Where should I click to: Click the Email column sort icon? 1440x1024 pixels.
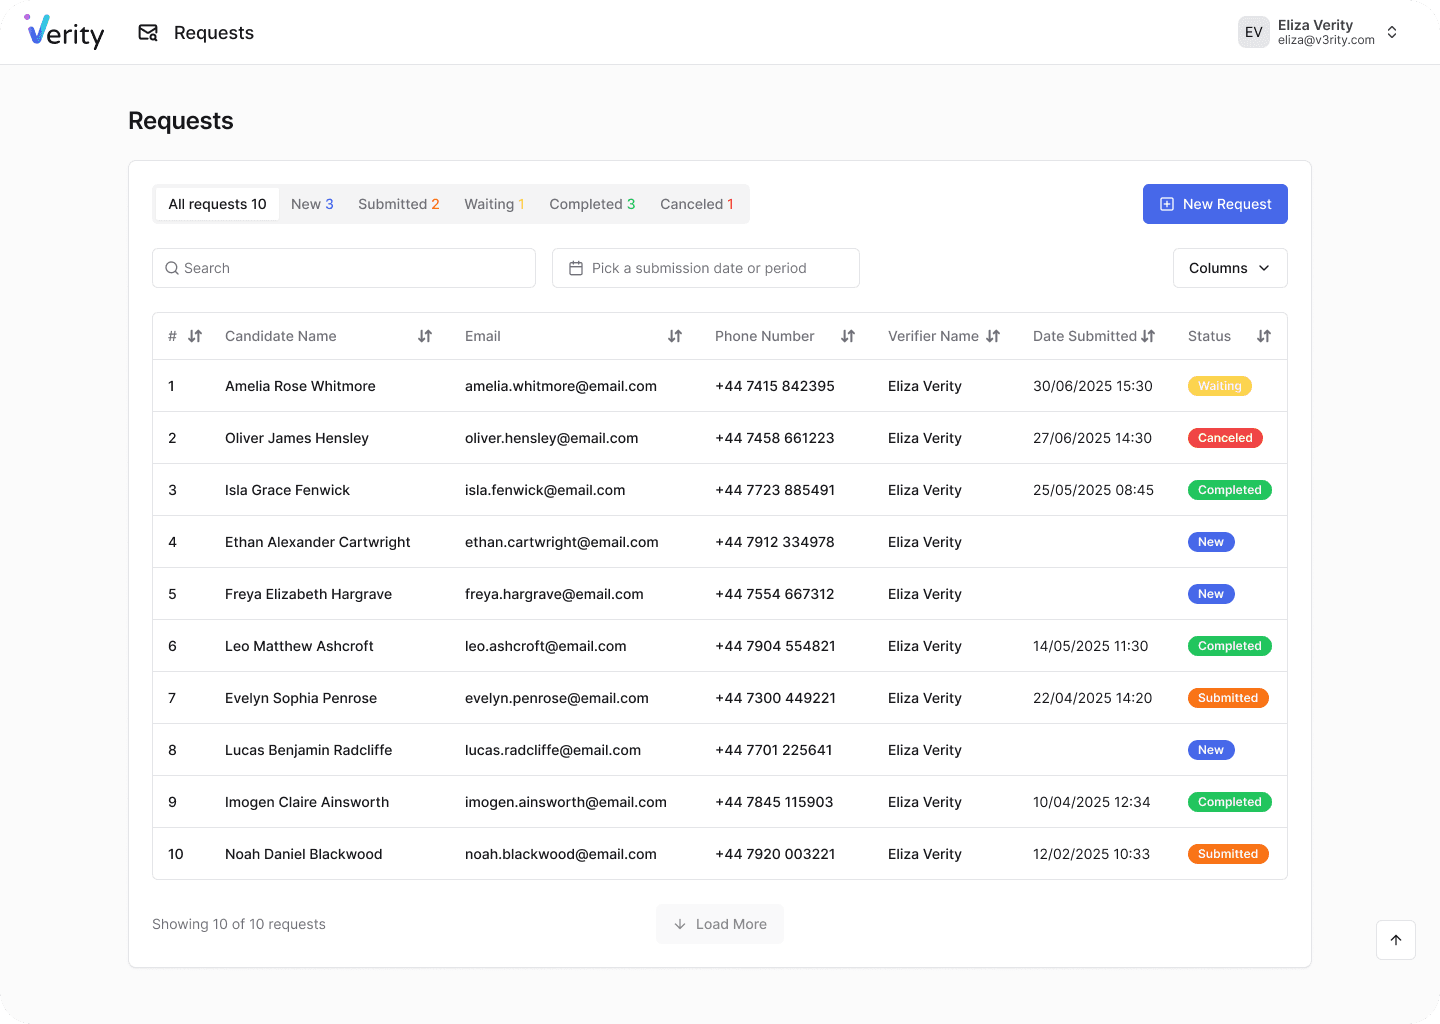point(675,336)
